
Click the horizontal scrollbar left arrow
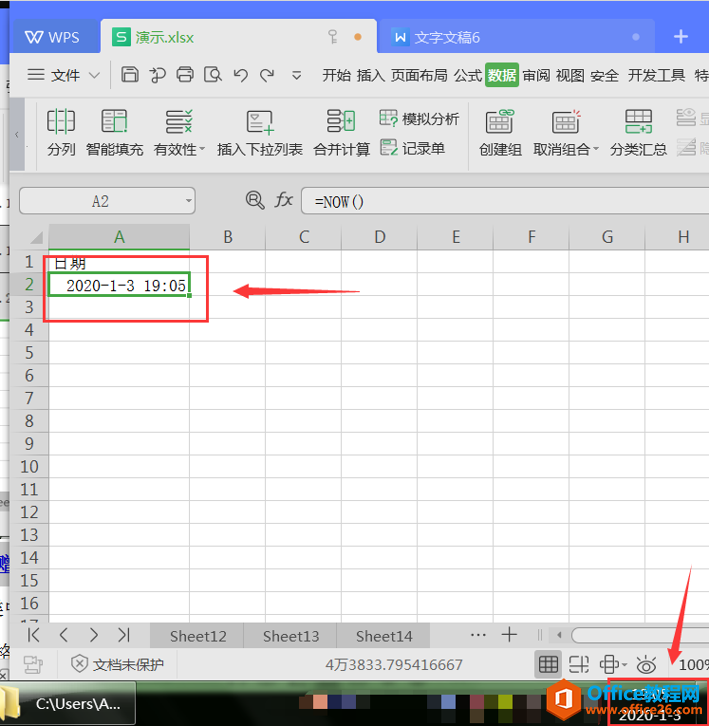[559, 635]
